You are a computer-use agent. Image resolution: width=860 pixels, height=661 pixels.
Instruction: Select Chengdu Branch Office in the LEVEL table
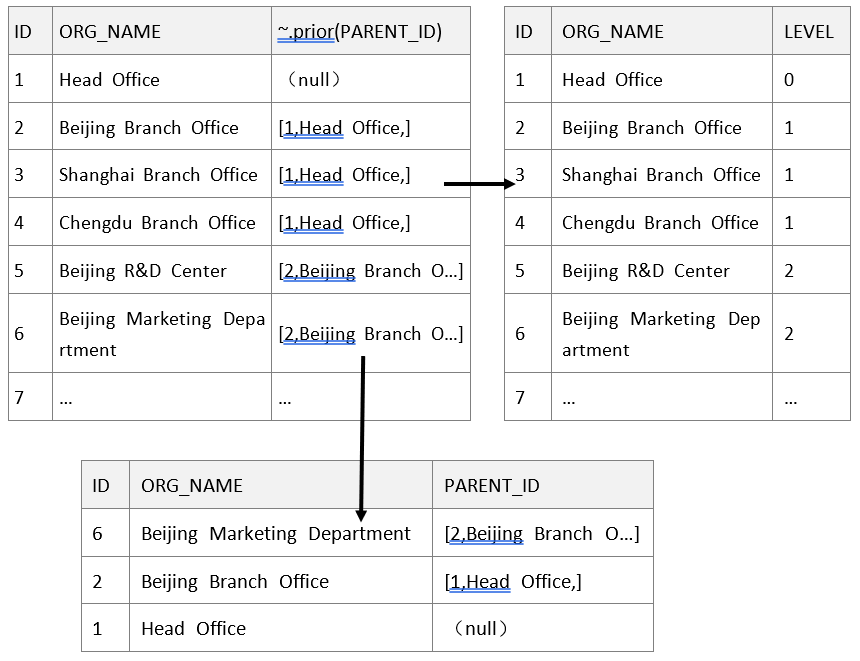pyautogui.click(x=660, y=223)
